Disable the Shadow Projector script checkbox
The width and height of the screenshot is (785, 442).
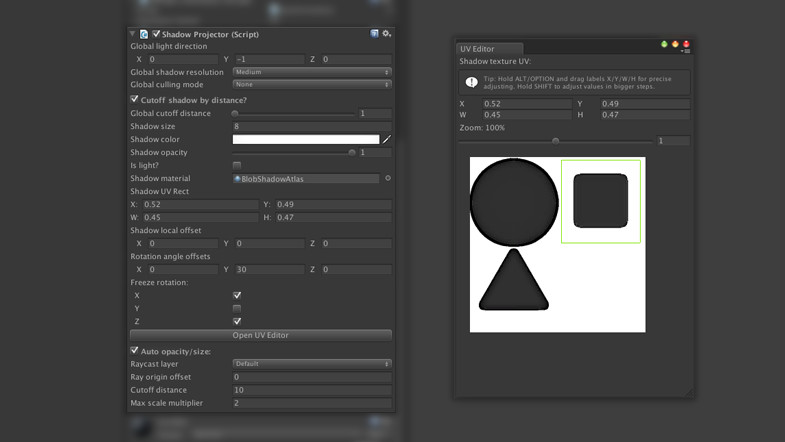pyautogui.click(x=156, y=34)
